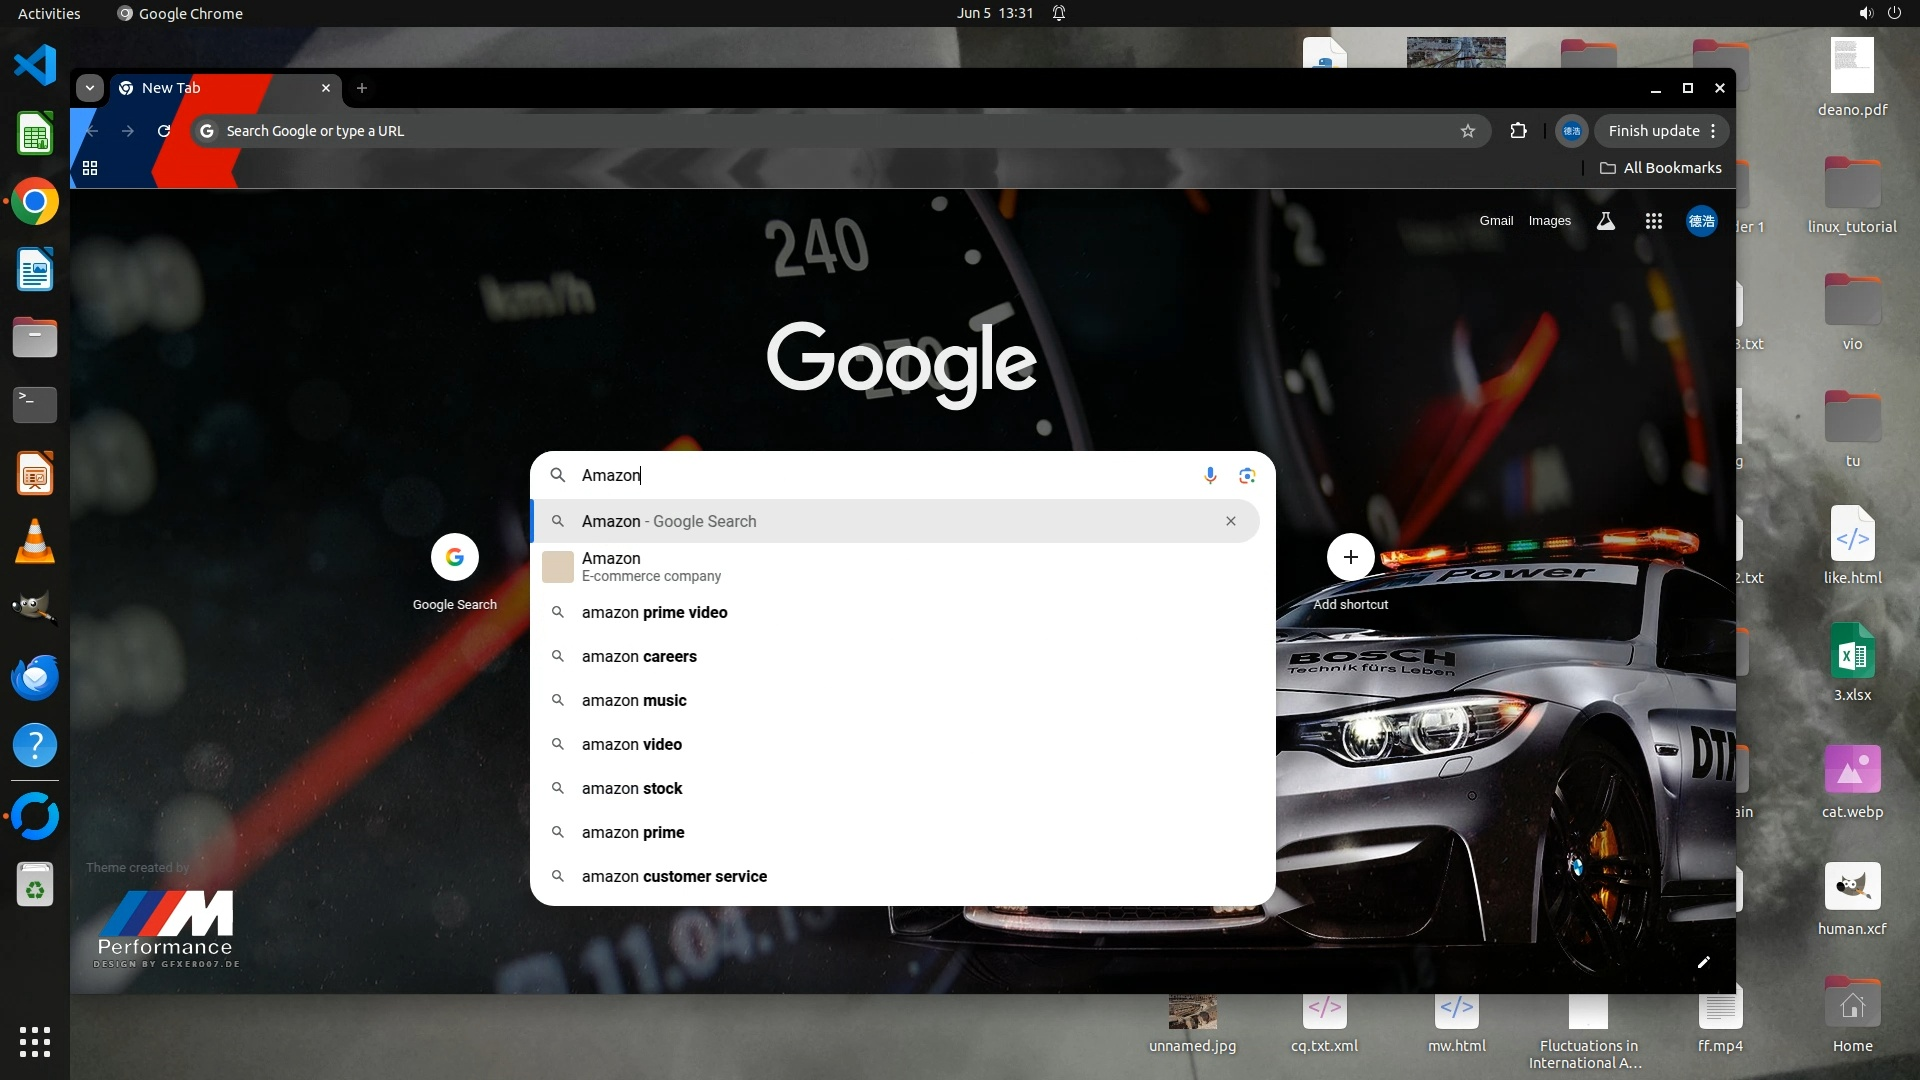Expand the tab search dropdown arrow
This screenshot has height=1080, width=1920.
coord(90,88)
